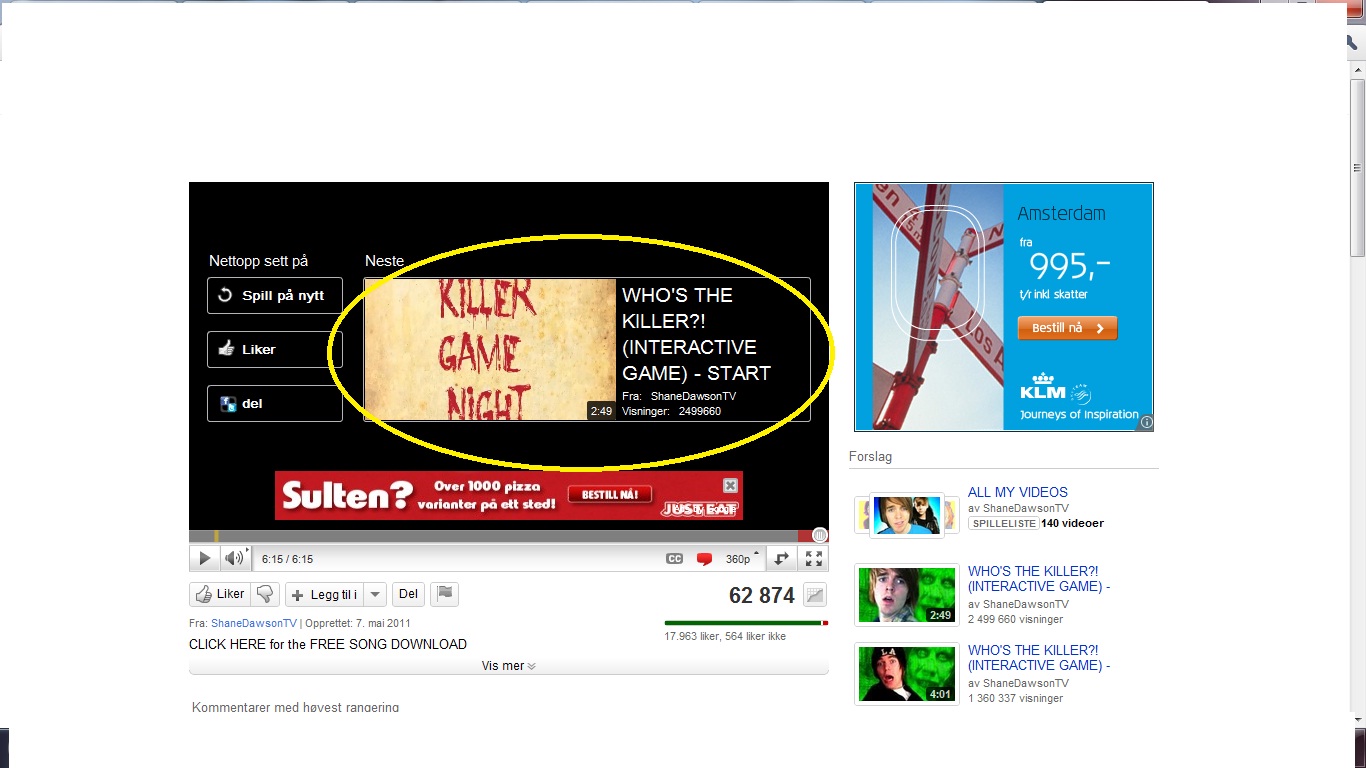This screenshot has width=1366, height=768.
Task: Enter fullscreen with the player fullscreen icon
Action: point(814,559)
